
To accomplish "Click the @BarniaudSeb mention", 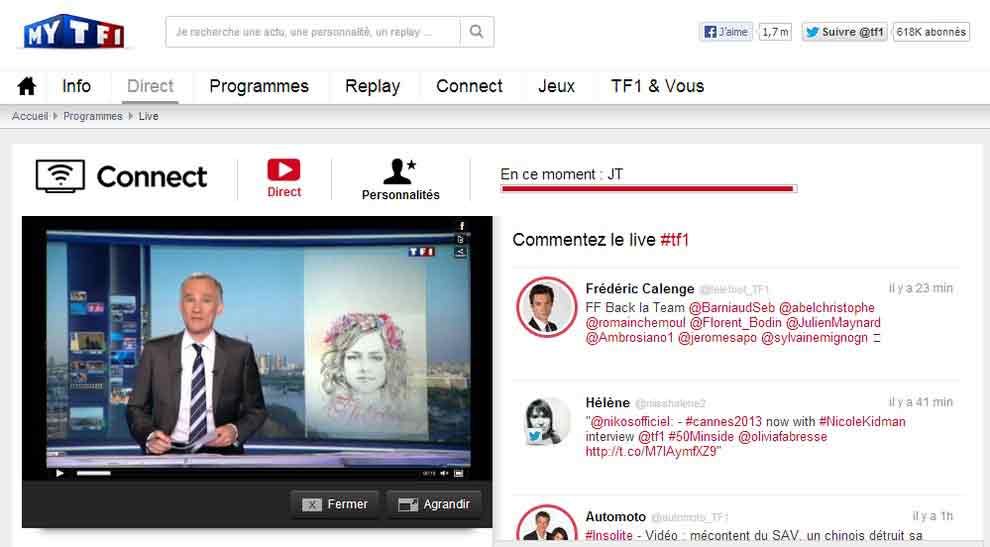I will coord(731,308).
